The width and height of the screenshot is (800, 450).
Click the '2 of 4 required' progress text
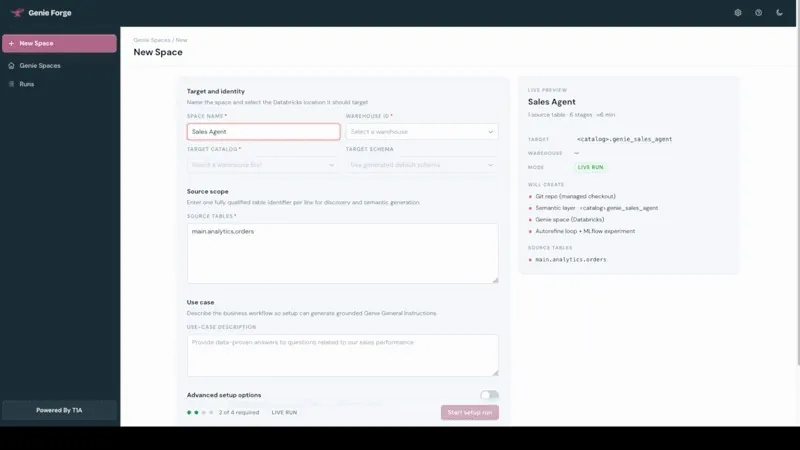(239, 412)
